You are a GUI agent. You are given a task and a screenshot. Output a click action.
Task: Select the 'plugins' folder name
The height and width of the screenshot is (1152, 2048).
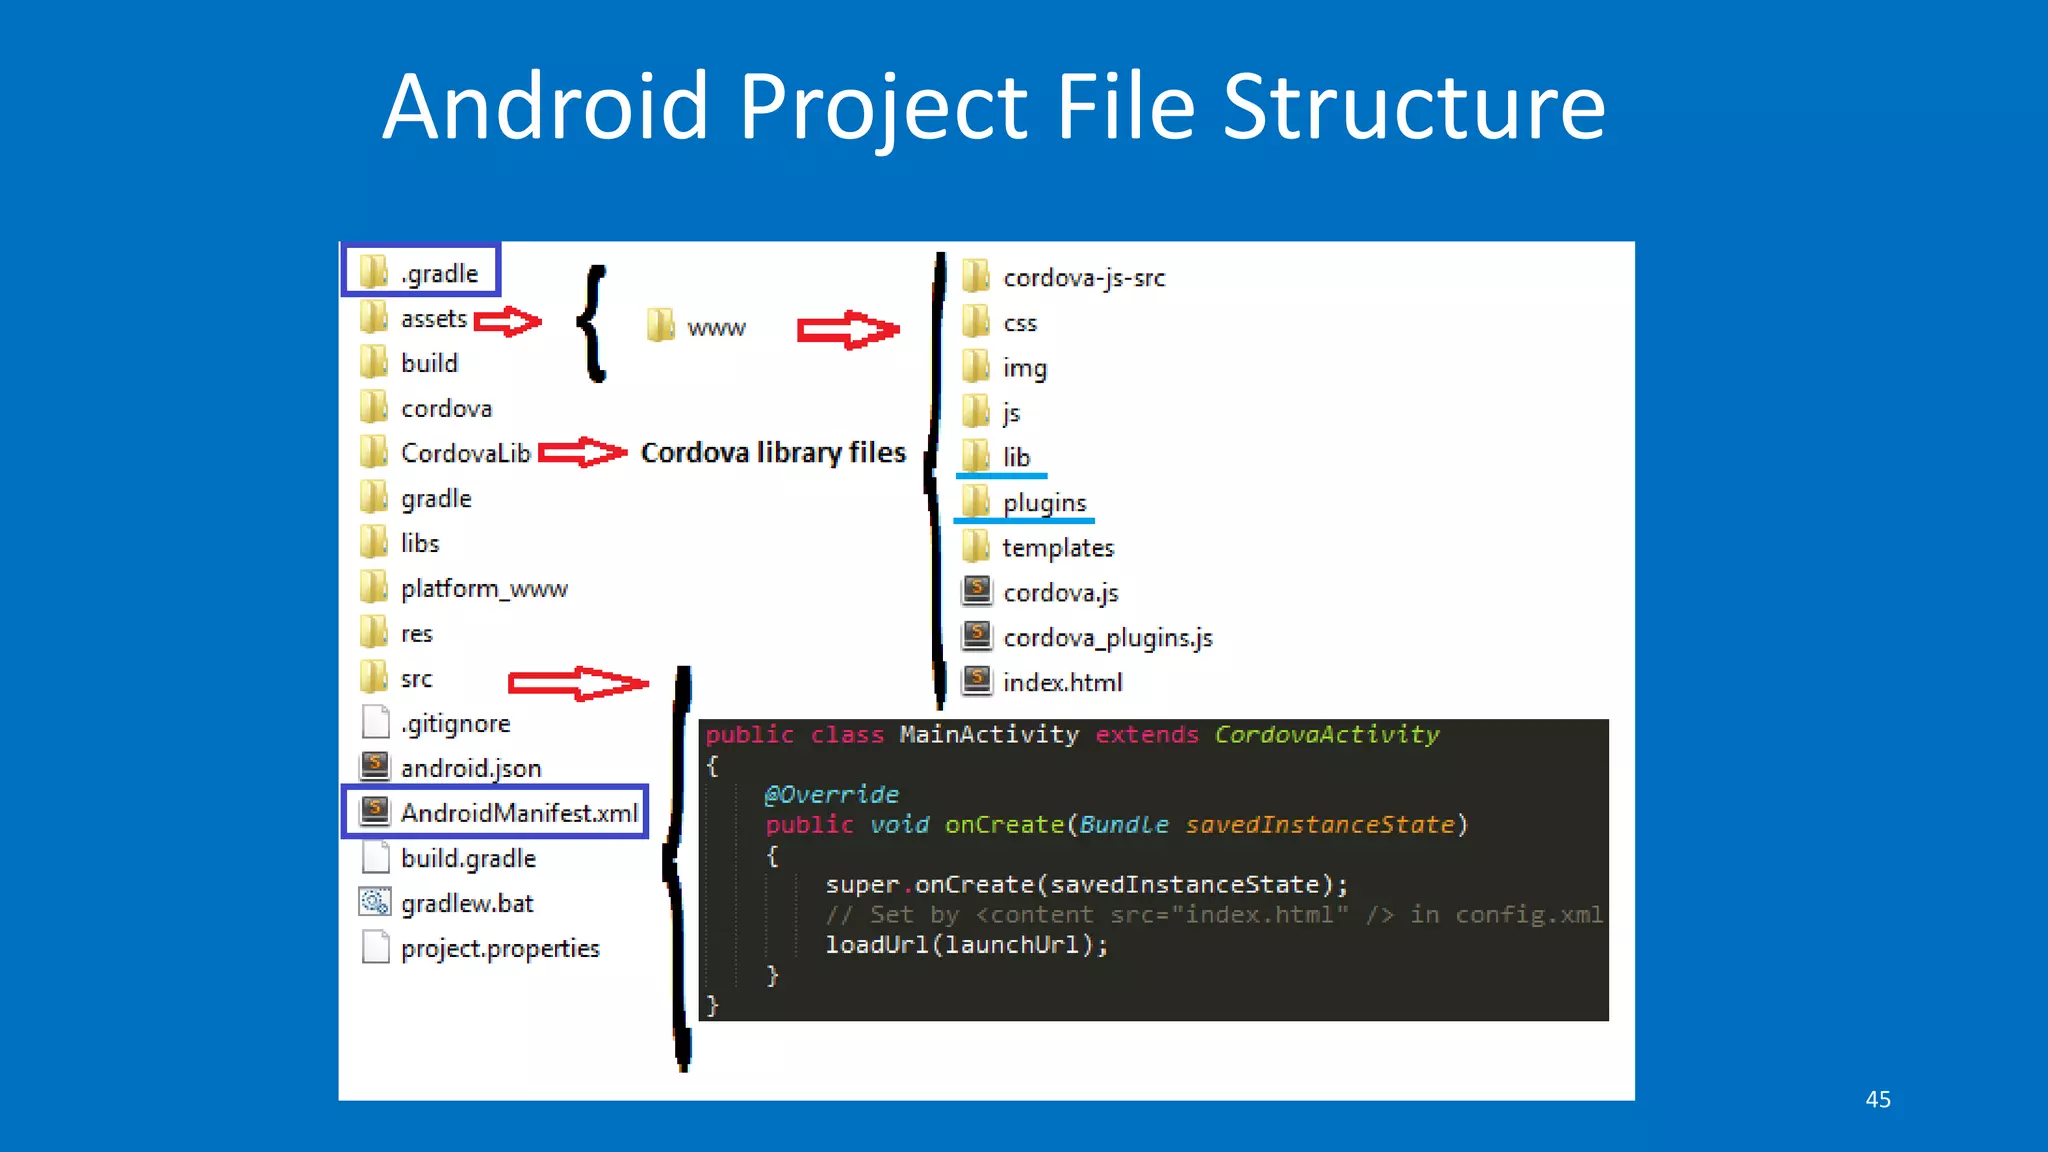[1044, 504]
